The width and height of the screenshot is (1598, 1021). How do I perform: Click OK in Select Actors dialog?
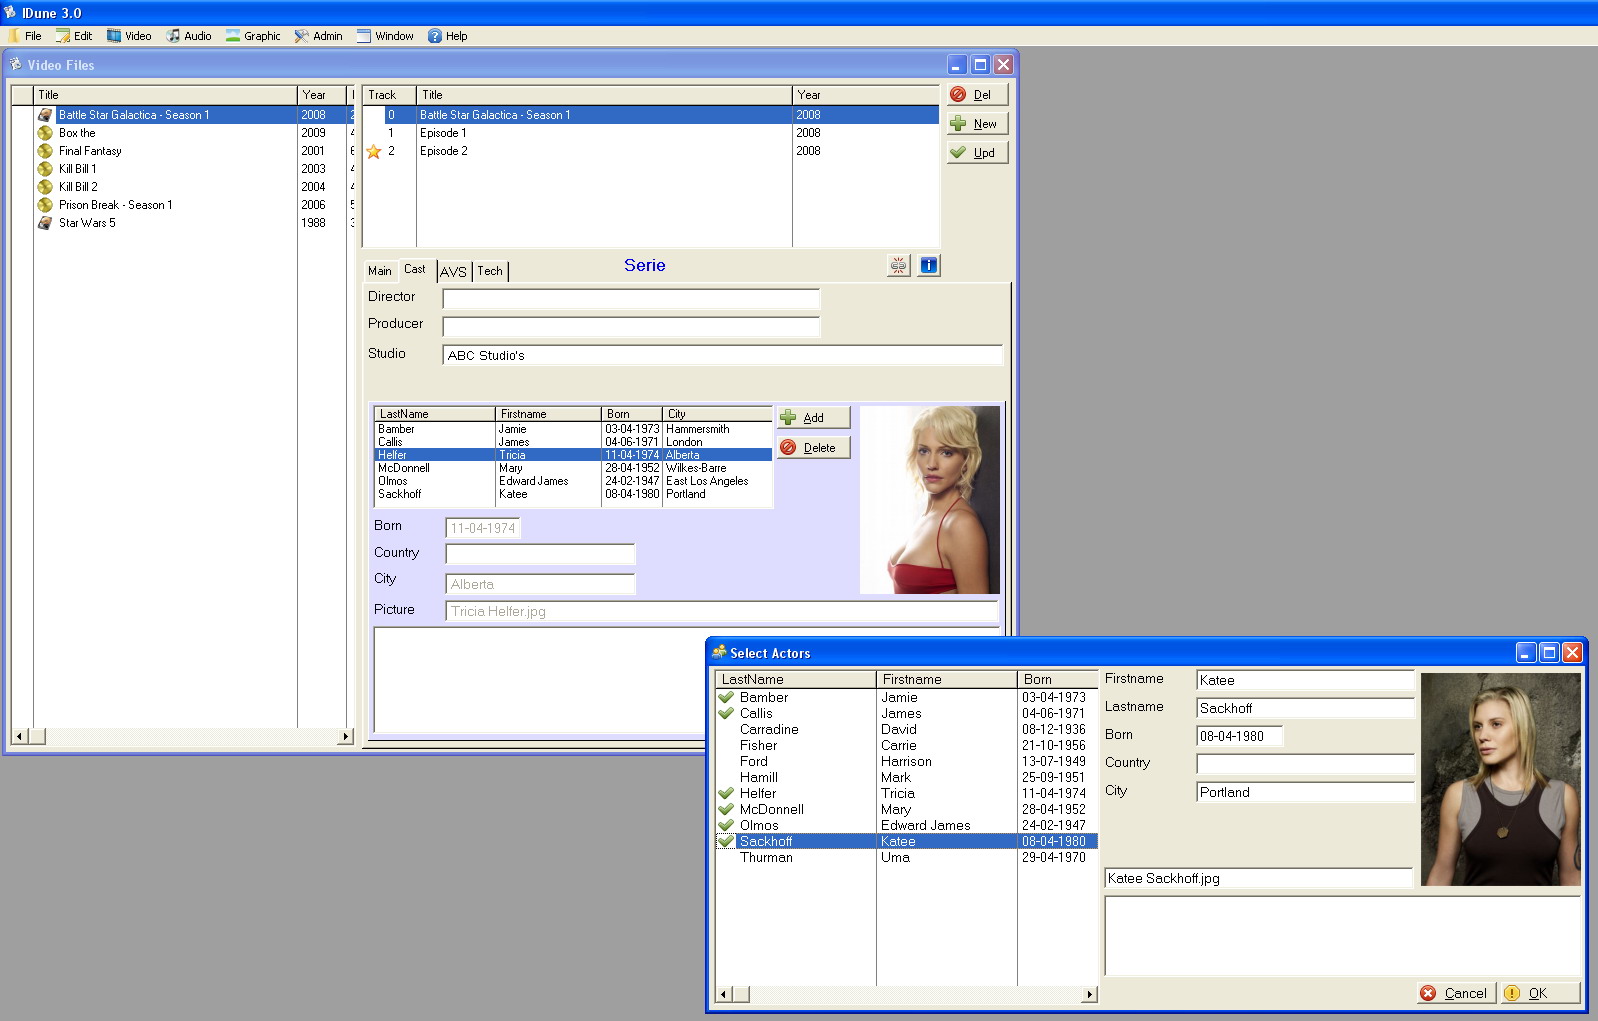coord(1540,993)
